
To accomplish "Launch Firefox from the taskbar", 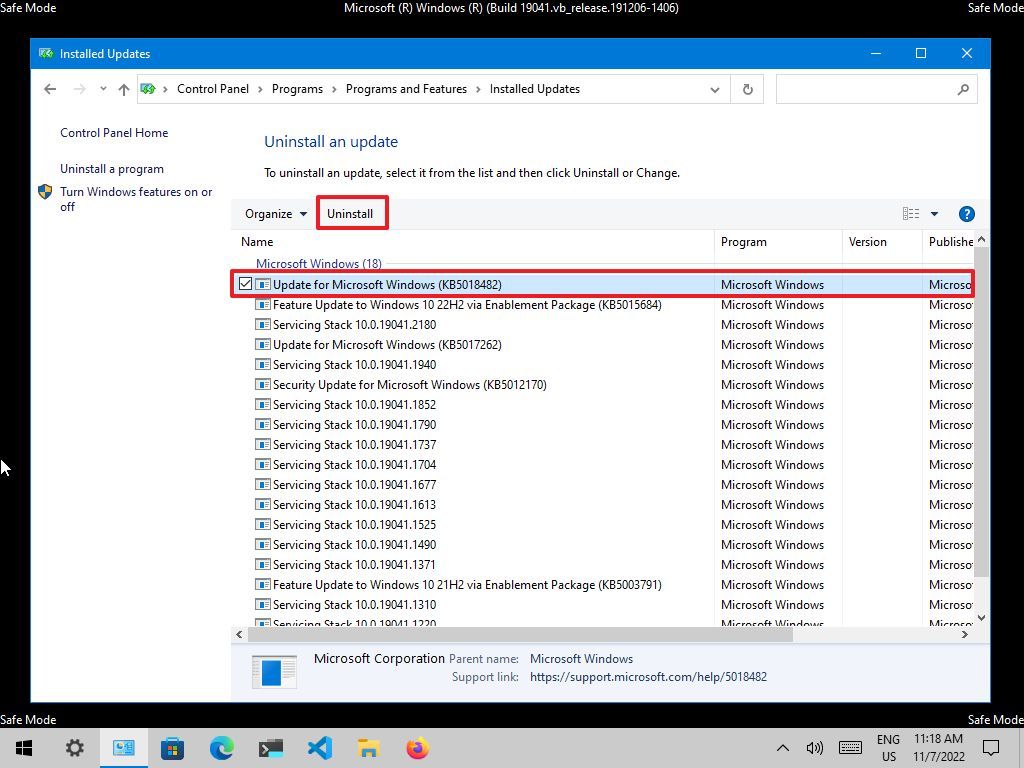I will [x=416, y=747].
